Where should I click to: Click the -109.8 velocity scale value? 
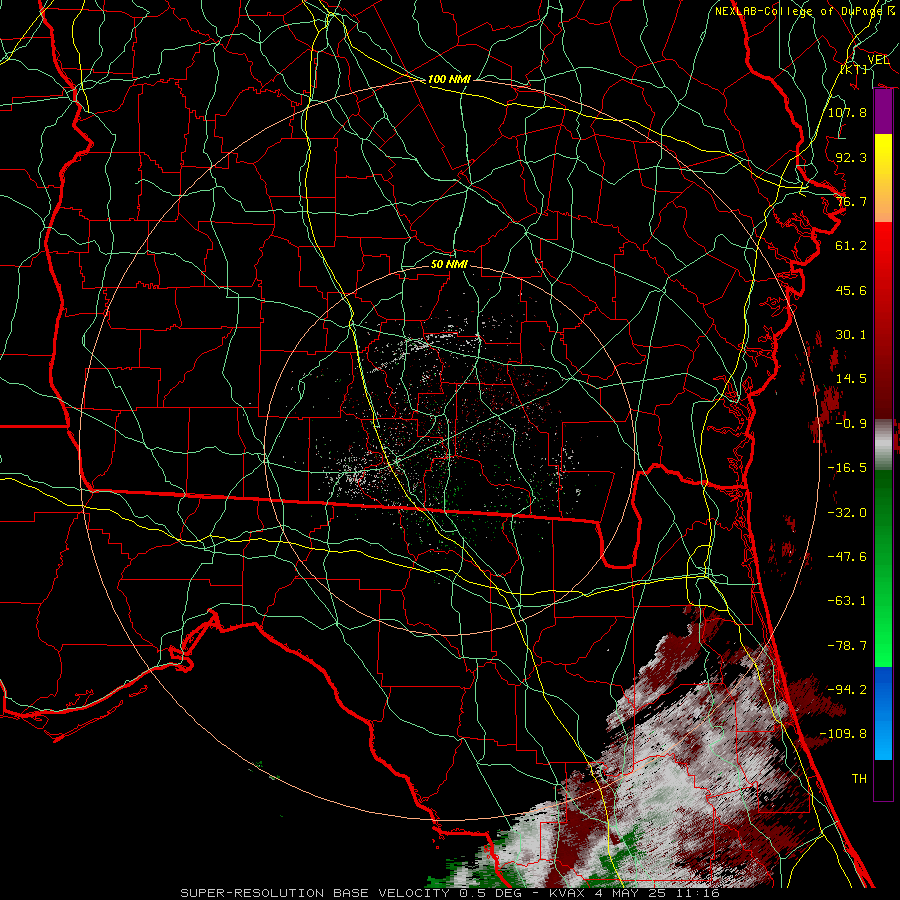click(843, 734)
